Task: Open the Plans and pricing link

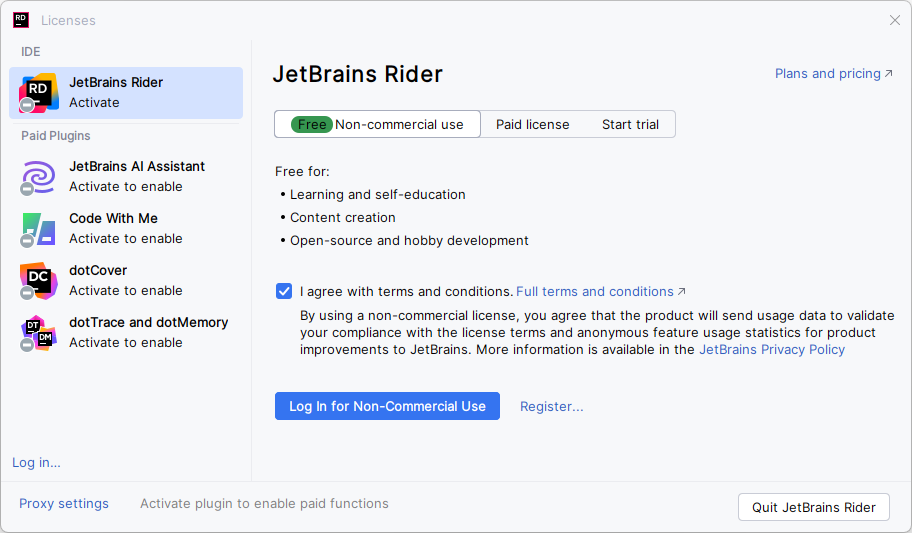Action: [833, 74]
